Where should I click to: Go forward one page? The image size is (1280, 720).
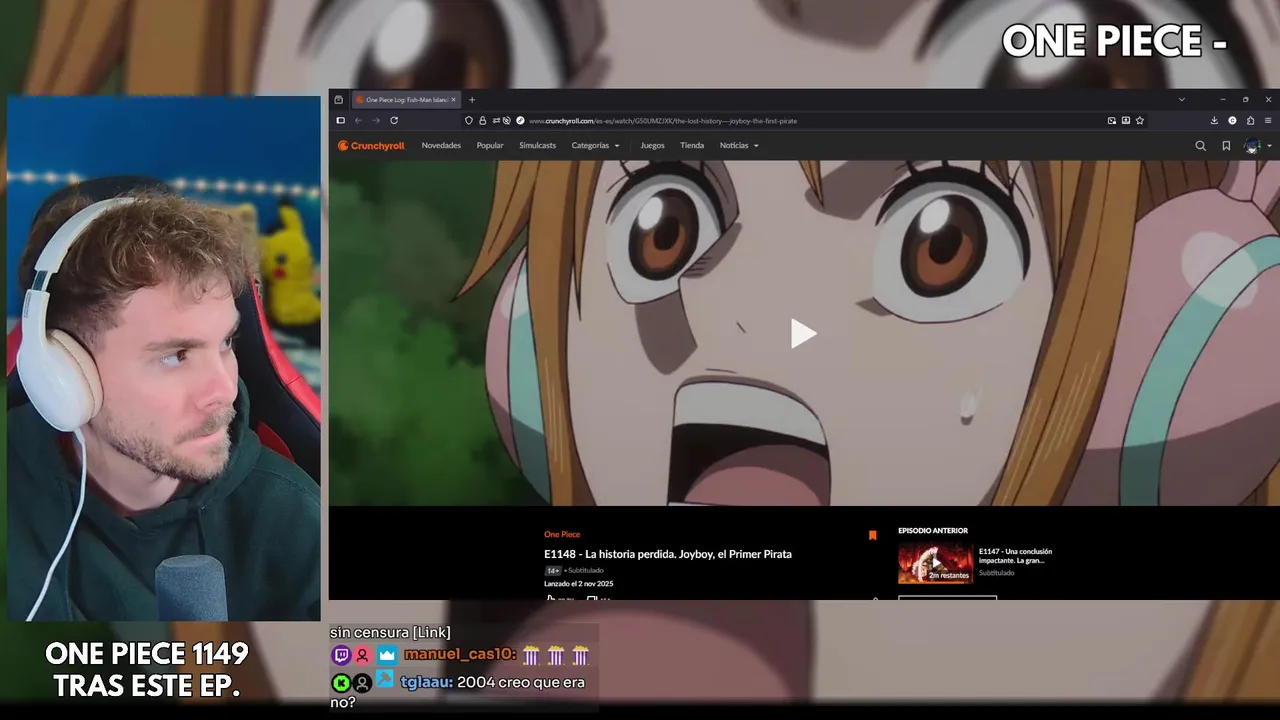click(x=376, y=121)
